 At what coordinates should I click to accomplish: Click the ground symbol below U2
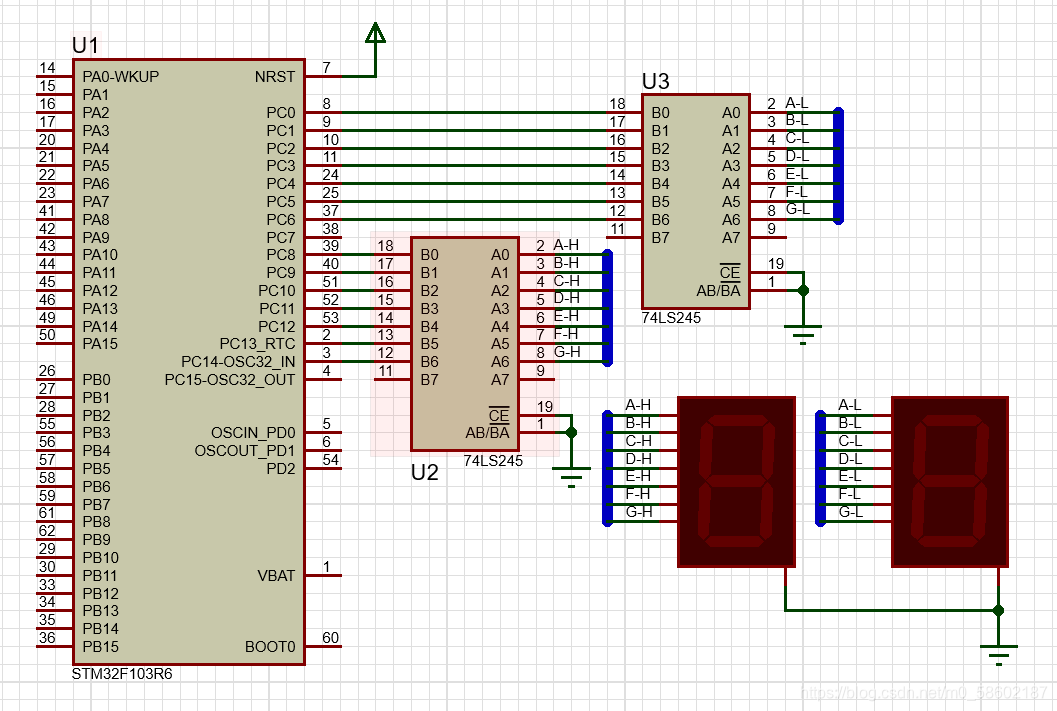pyautogui.click(x=571, y=478)
